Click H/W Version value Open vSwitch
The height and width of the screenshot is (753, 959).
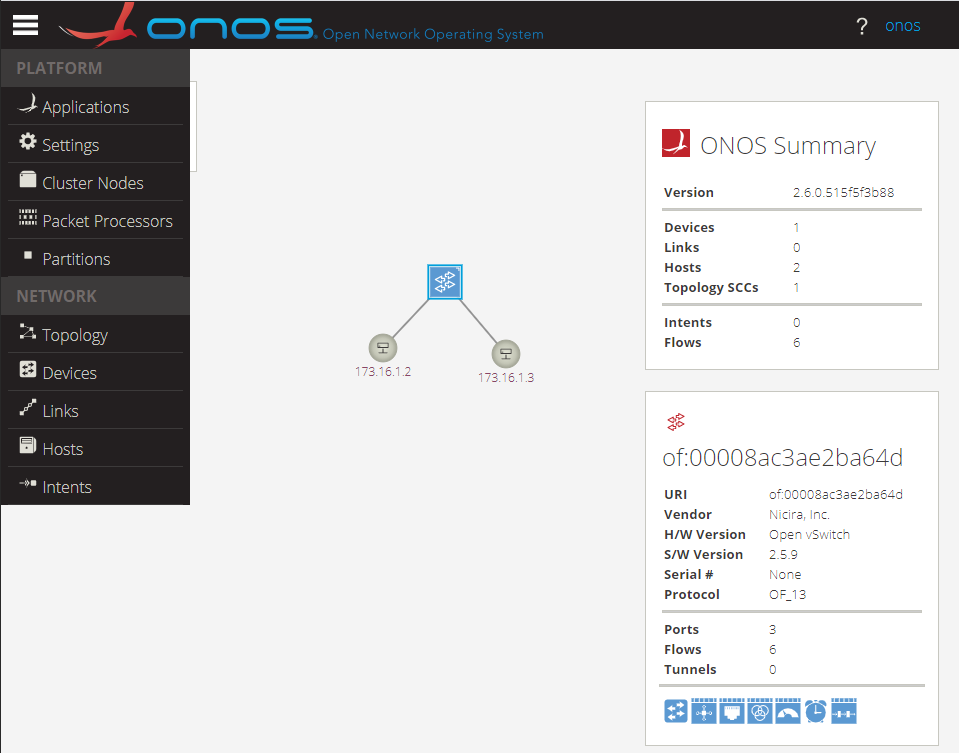pos(809,535)
